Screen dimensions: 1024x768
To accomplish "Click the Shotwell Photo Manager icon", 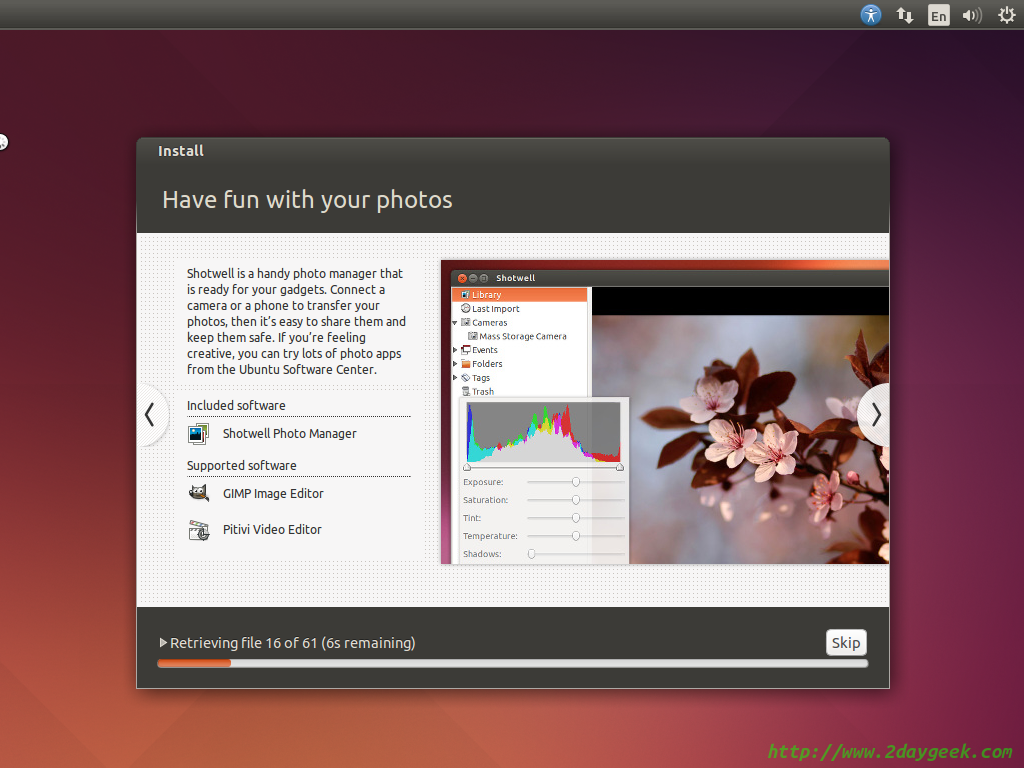I will (x=198, y=434).
